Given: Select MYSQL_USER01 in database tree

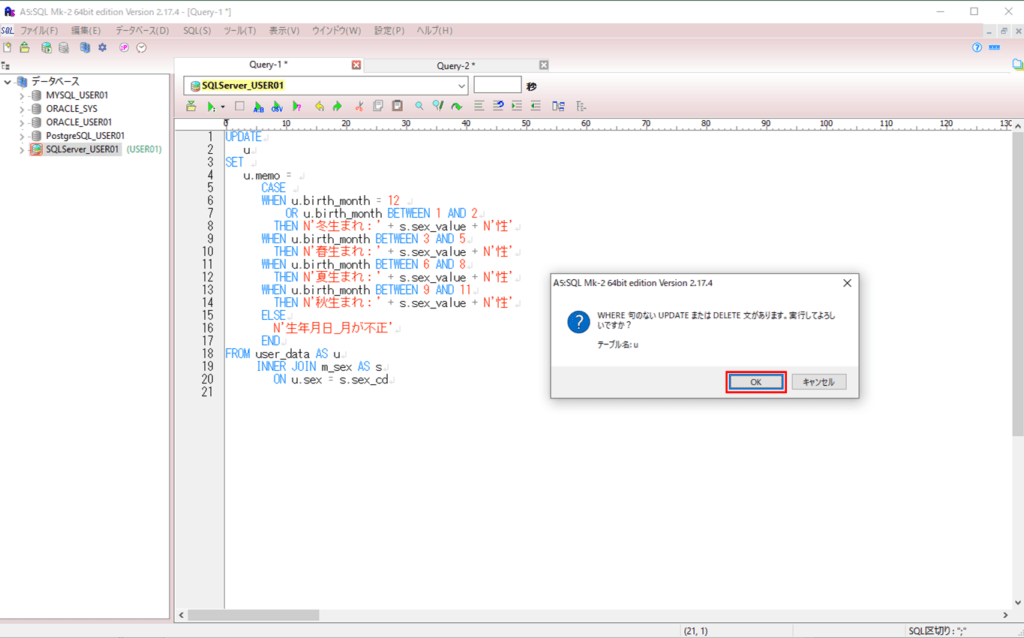Looking at the screenshot, I should click(77, 95).
